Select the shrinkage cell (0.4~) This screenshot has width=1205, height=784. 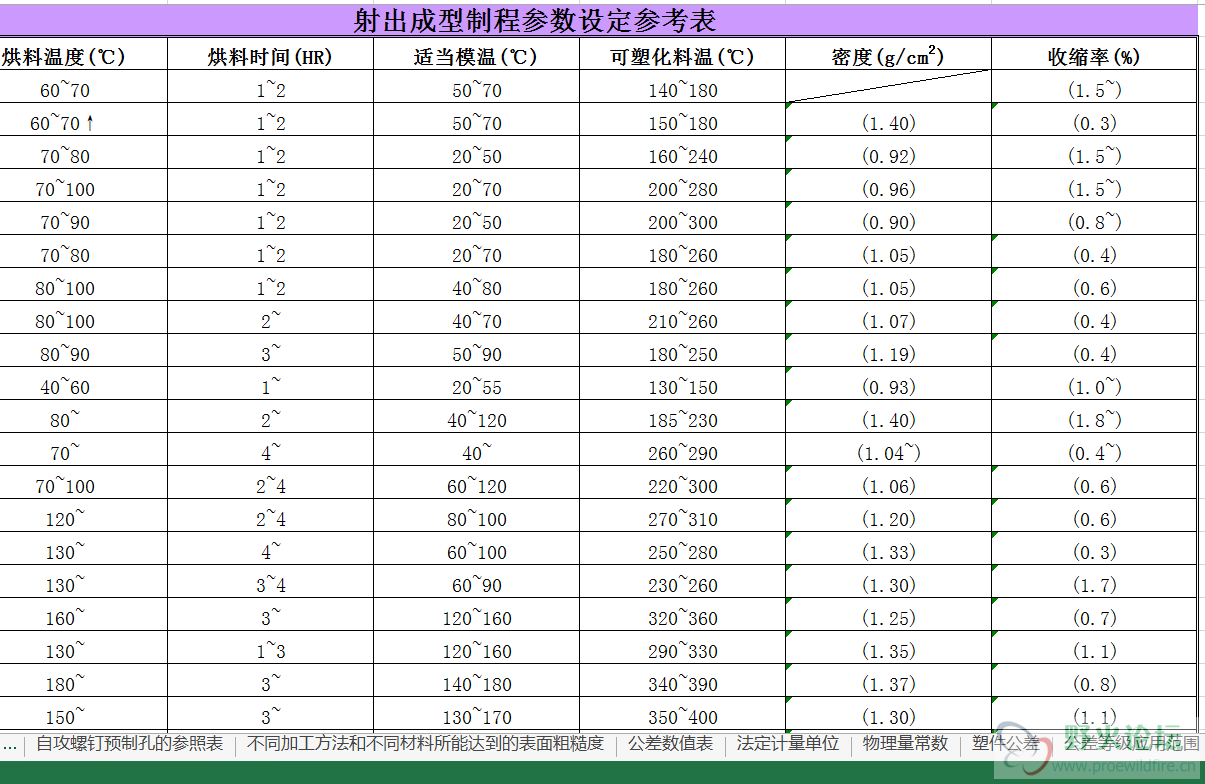click(1094, 450)
